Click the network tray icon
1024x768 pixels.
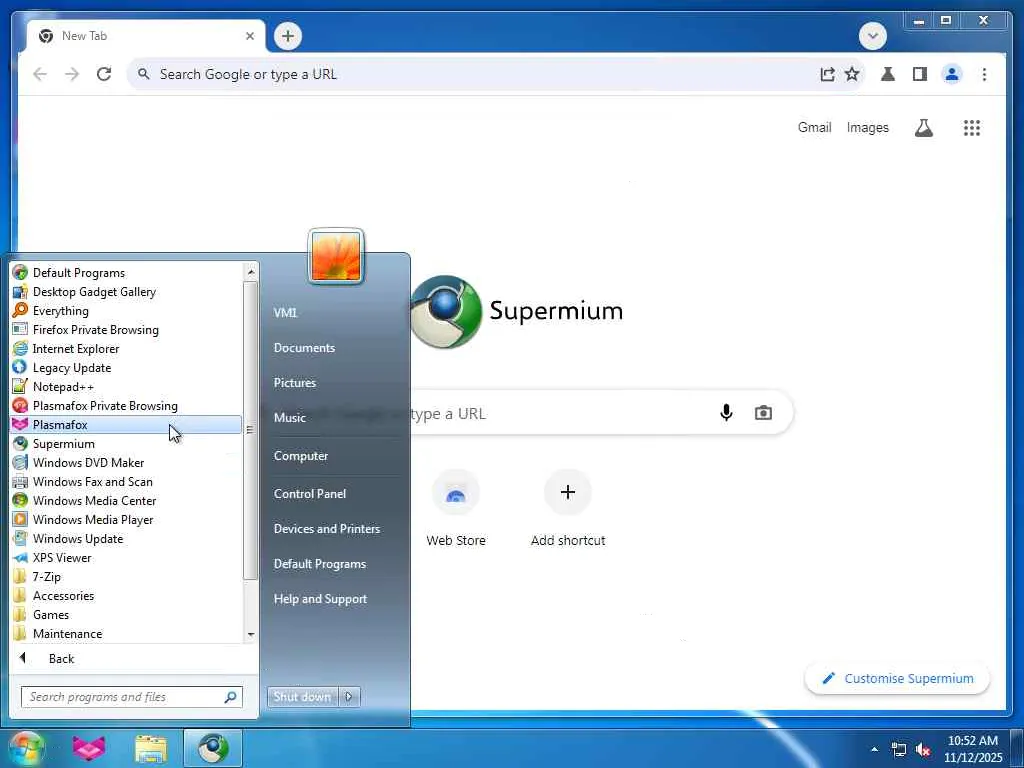coord(899,750)
